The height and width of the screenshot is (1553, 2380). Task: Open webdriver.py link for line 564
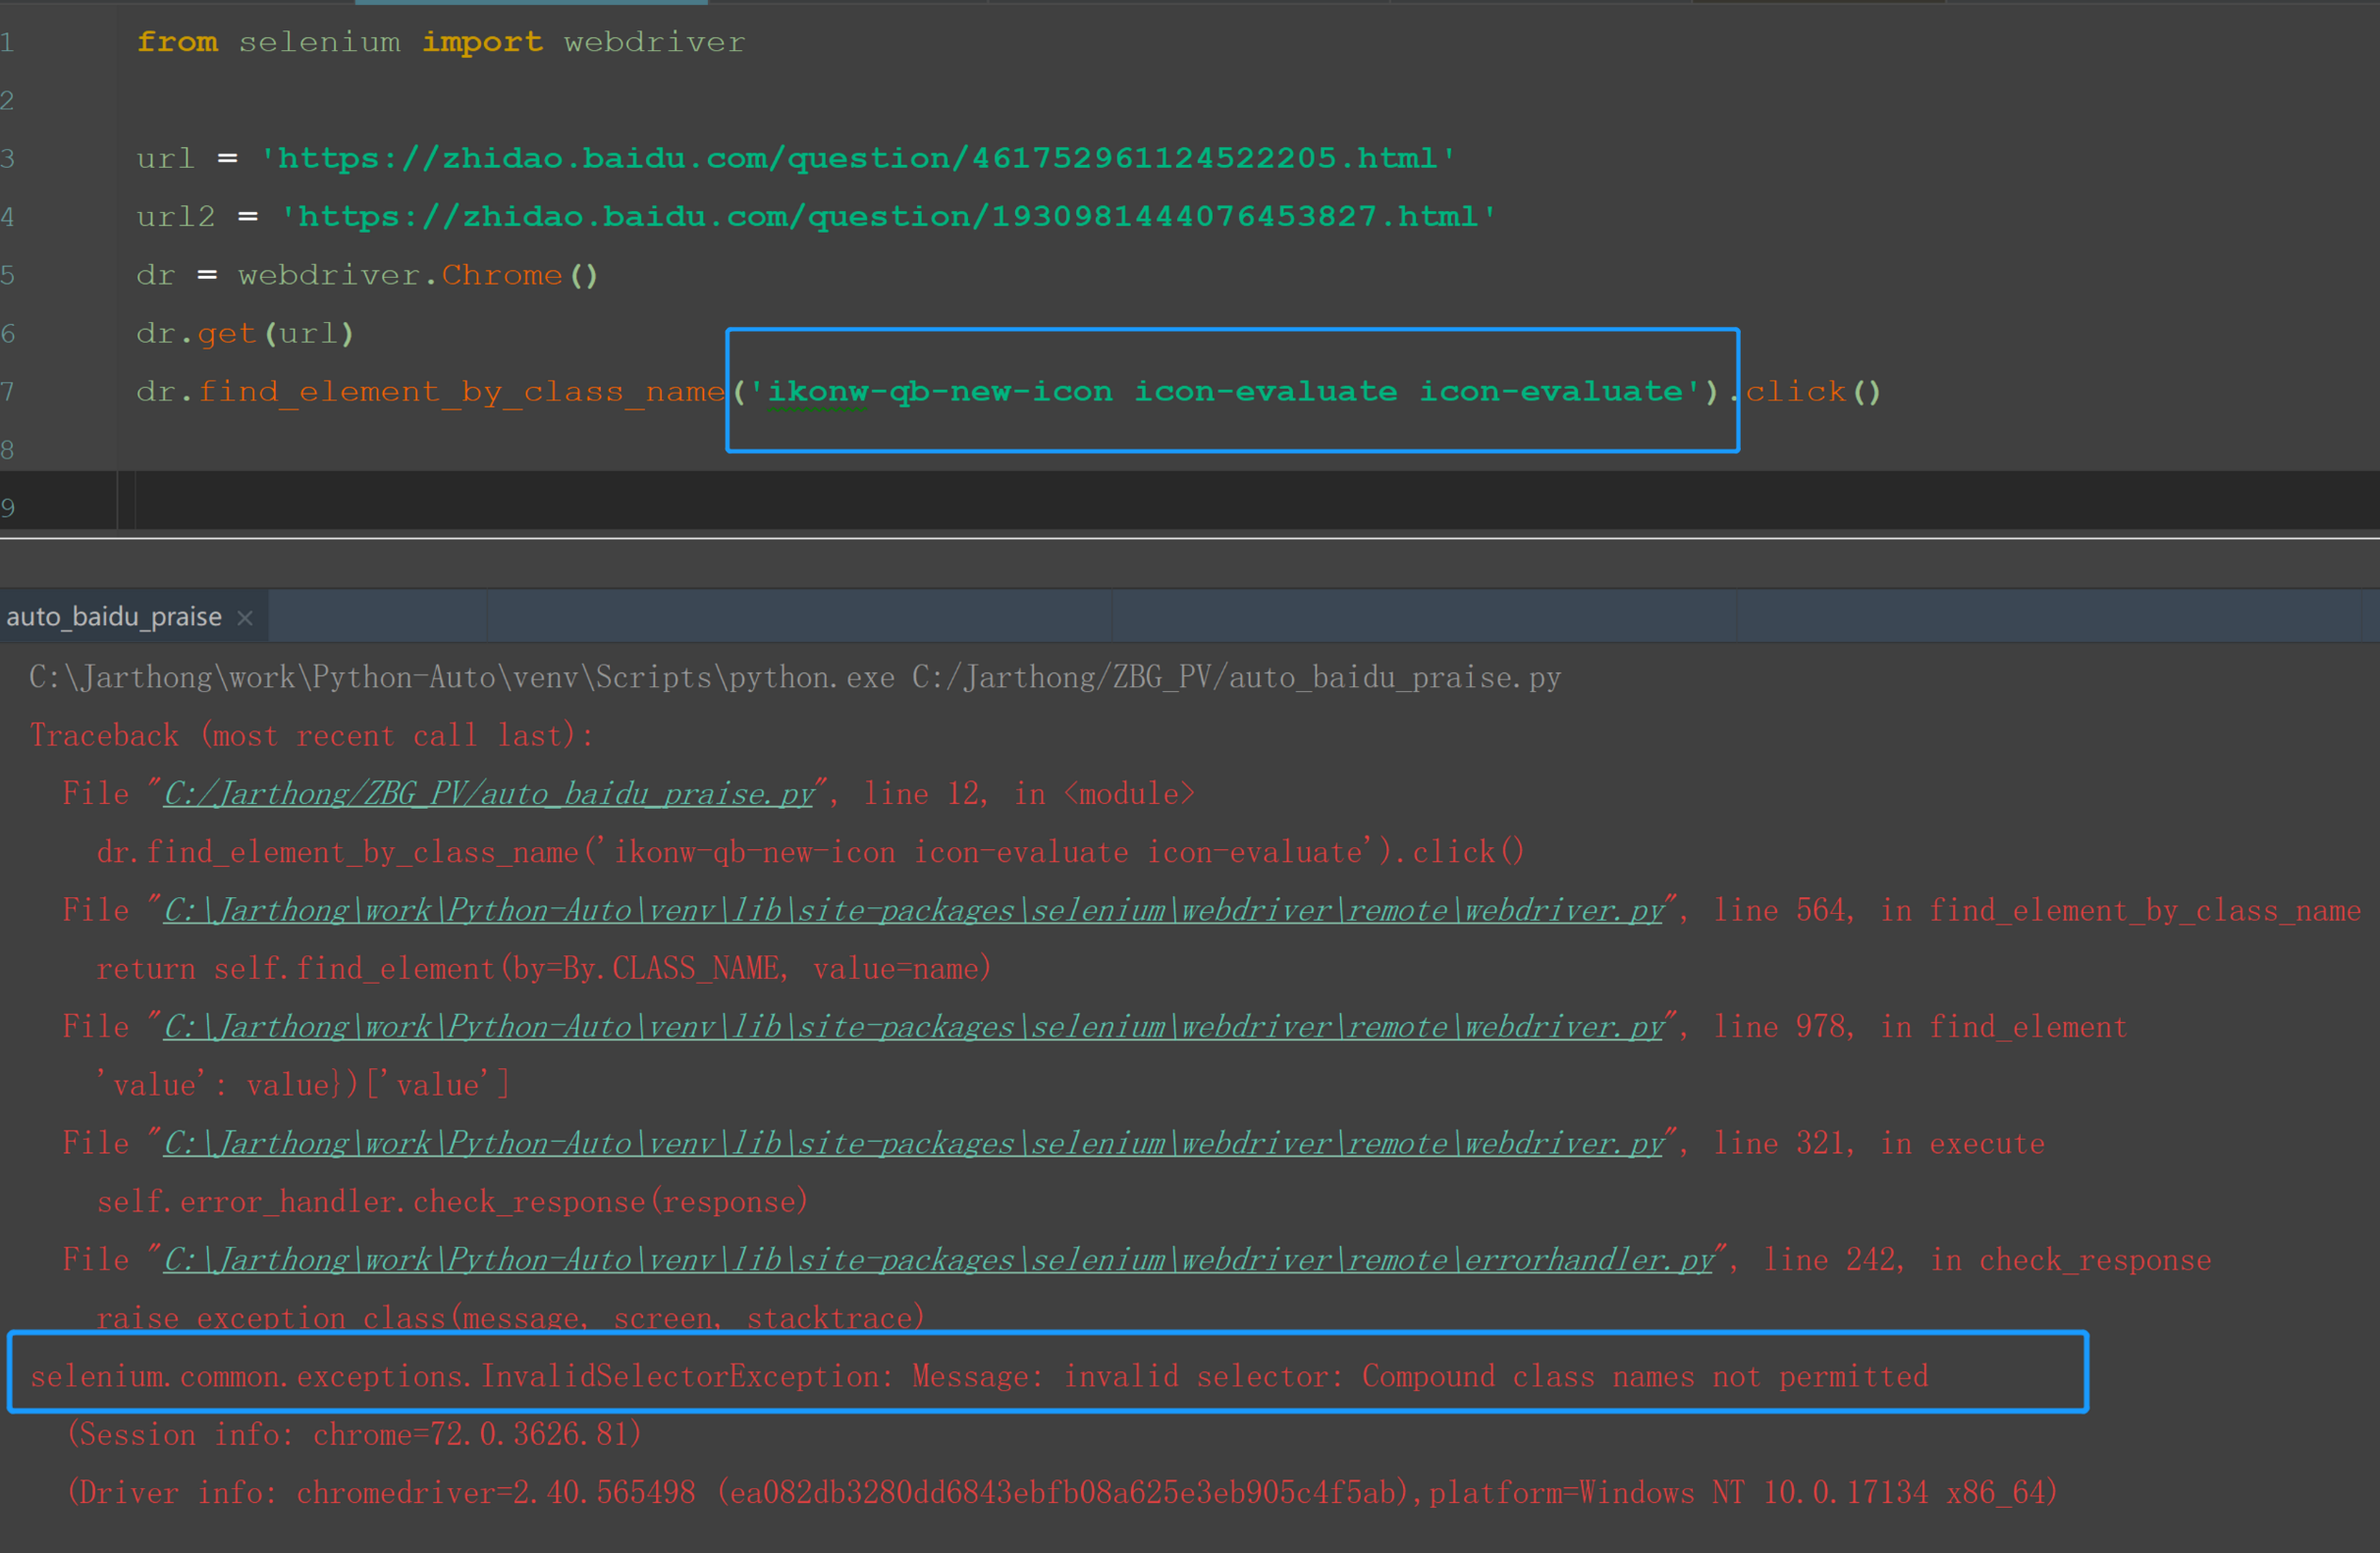click(x=913, y=911)
